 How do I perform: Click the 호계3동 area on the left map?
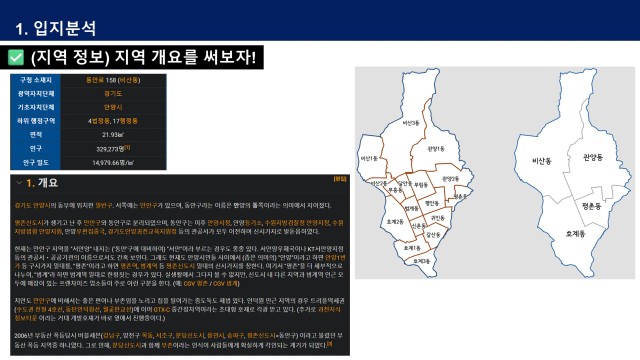click(422, 261)
